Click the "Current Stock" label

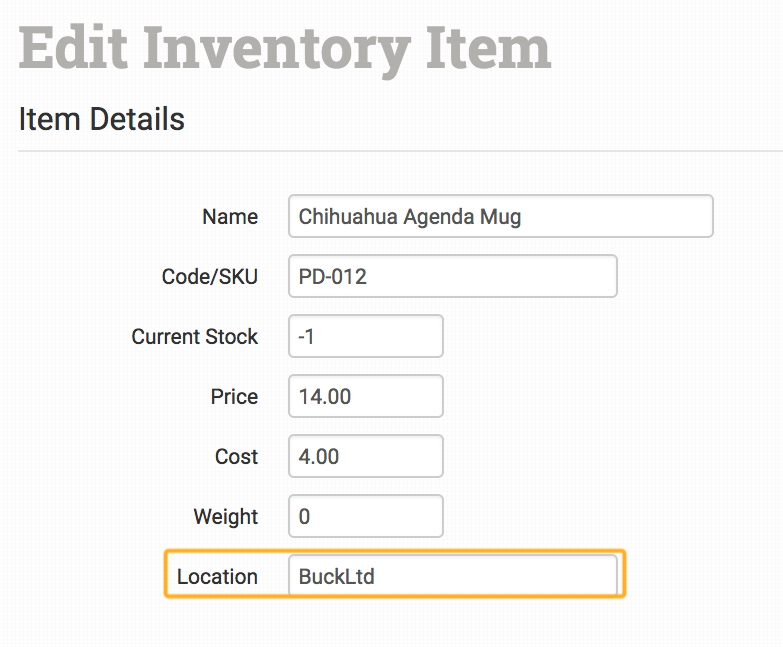195,337
